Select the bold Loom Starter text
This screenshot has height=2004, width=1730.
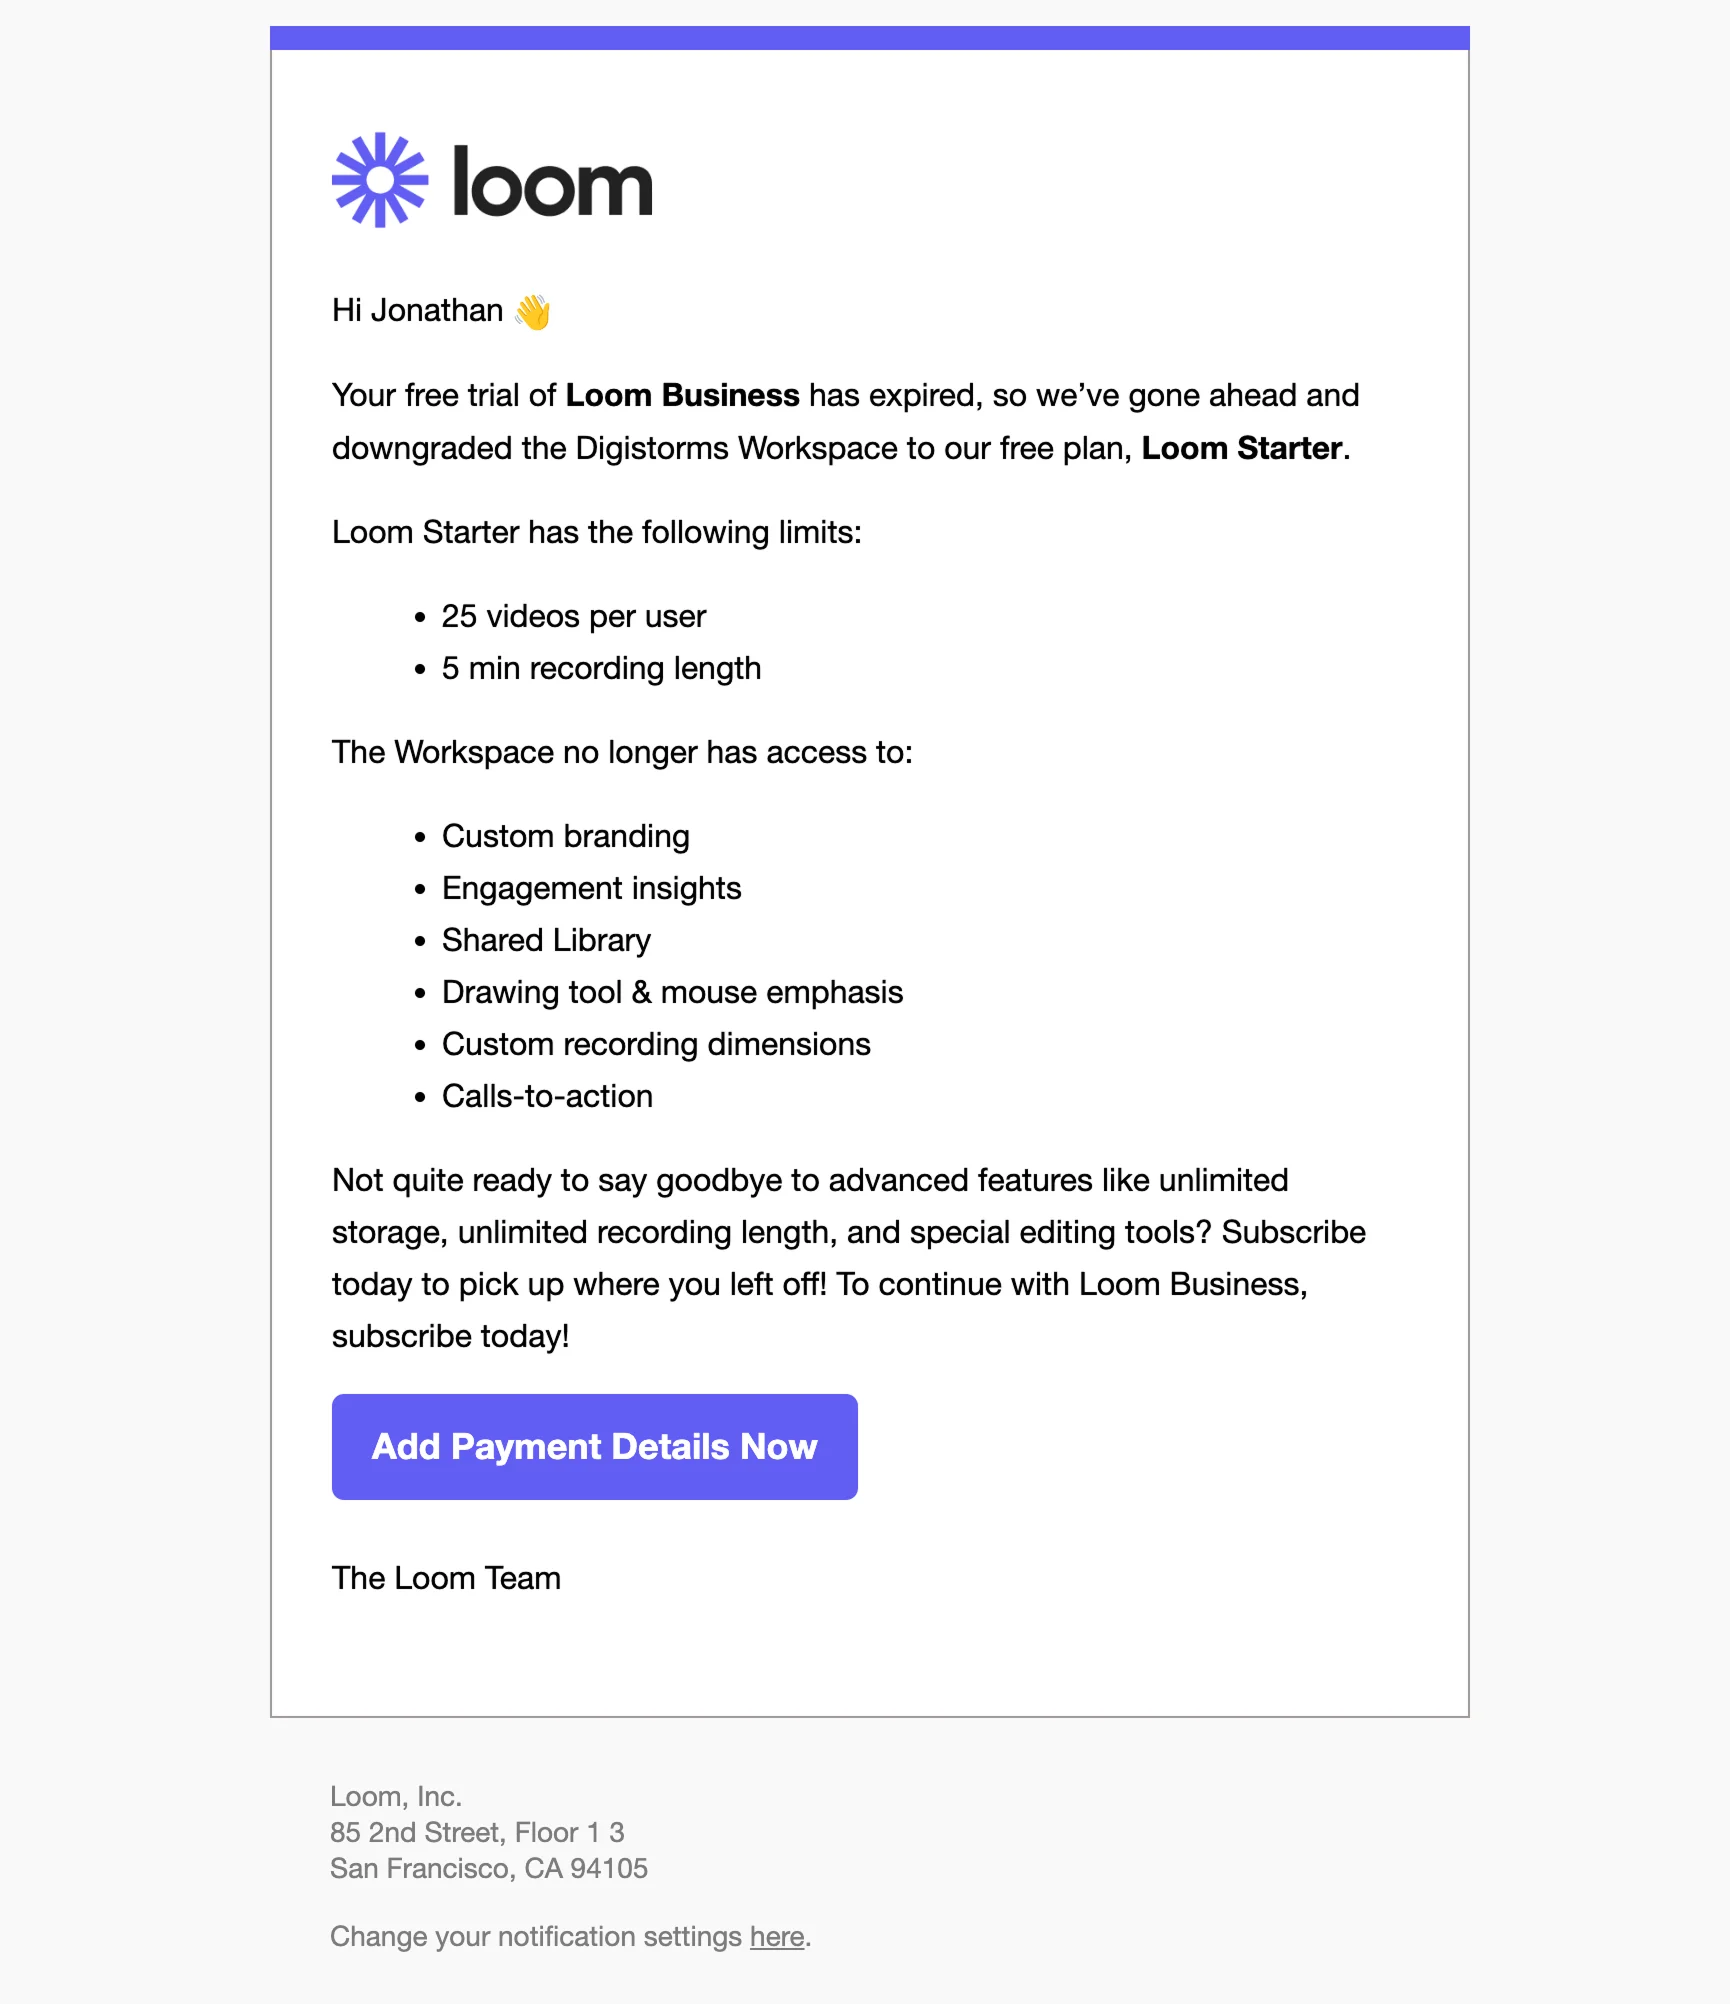click(x=1243, y=448)
